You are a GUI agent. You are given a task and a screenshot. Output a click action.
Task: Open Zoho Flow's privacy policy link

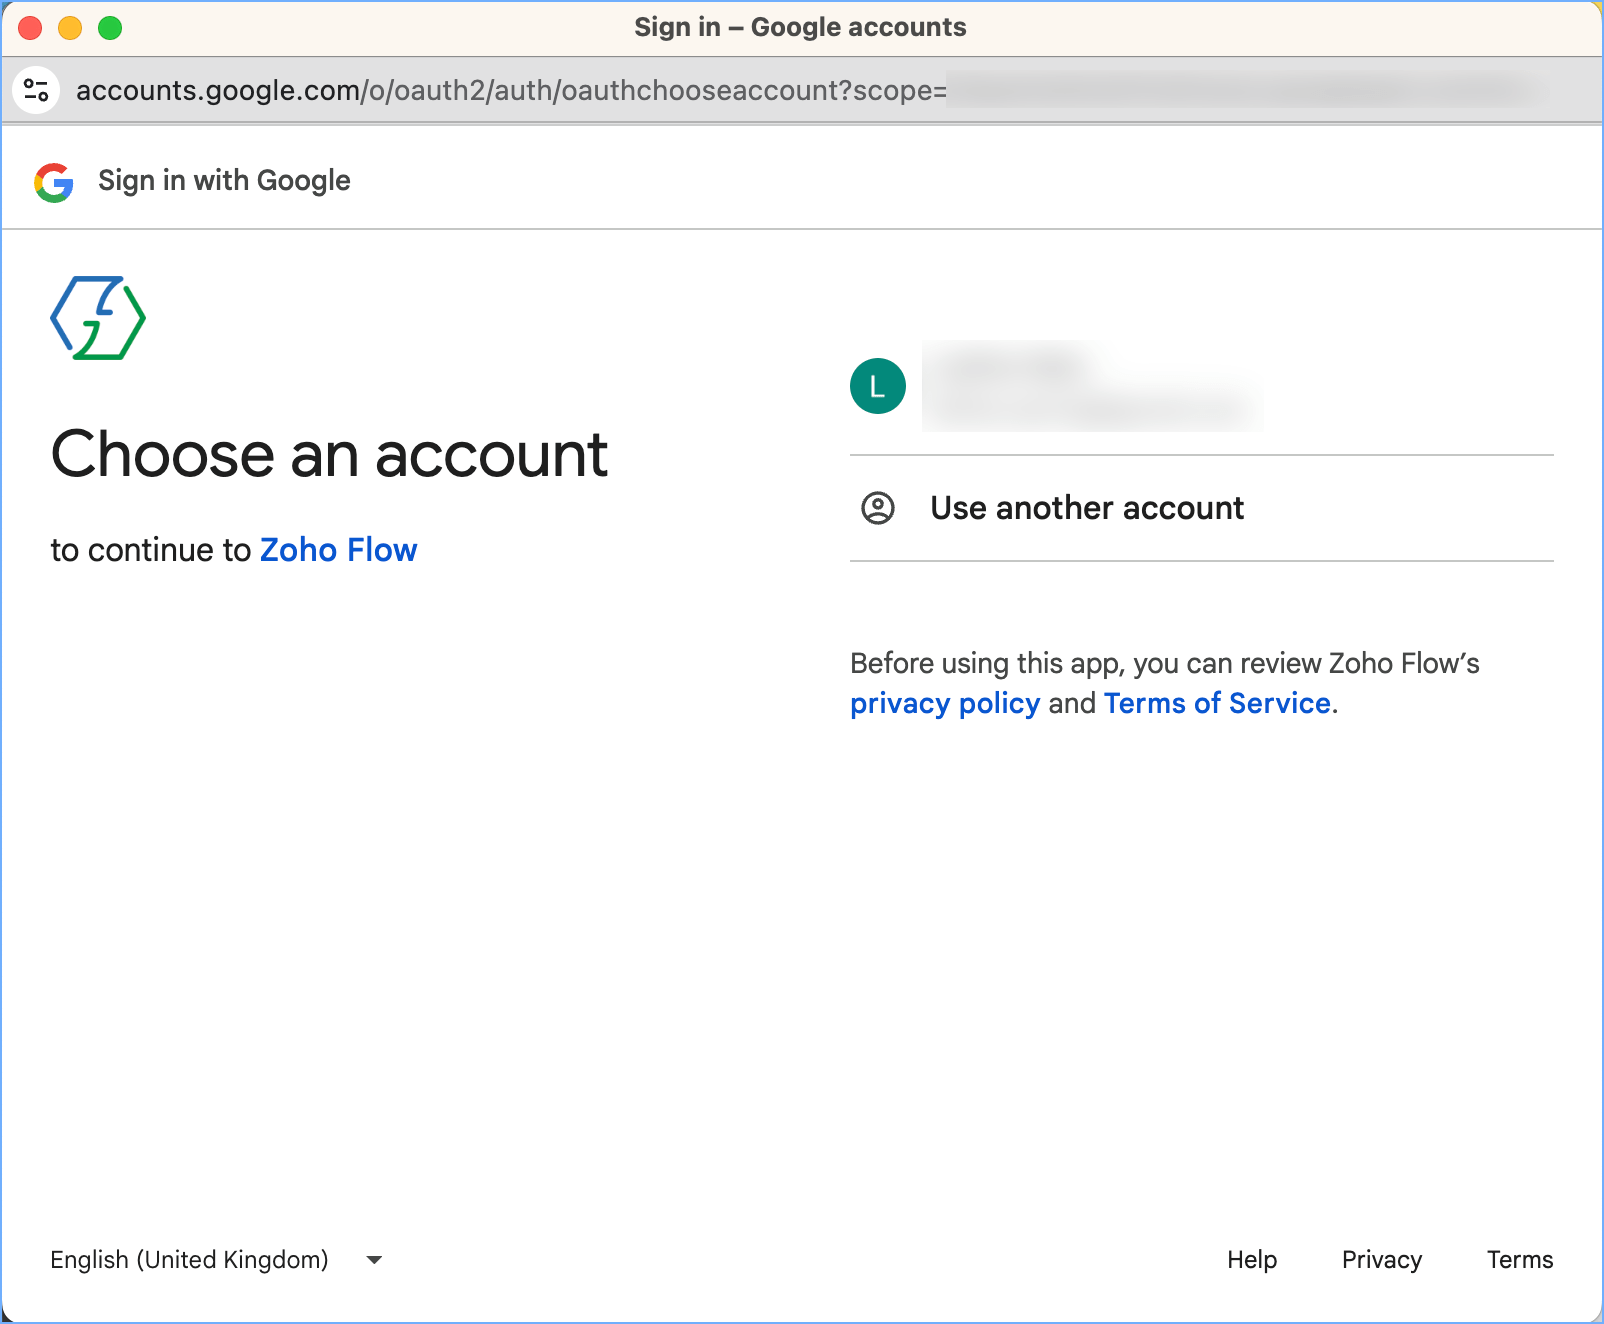click(945, 703)
